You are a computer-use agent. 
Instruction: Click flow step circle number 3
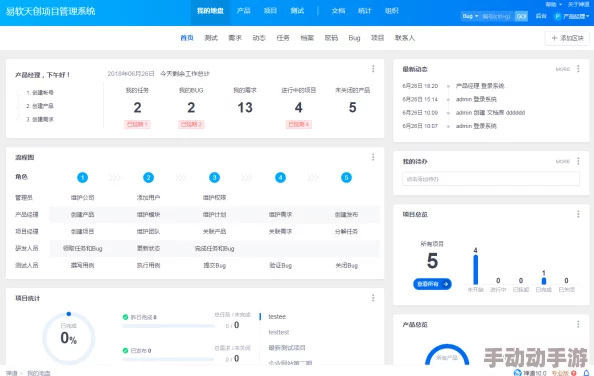tap(214, 177)
